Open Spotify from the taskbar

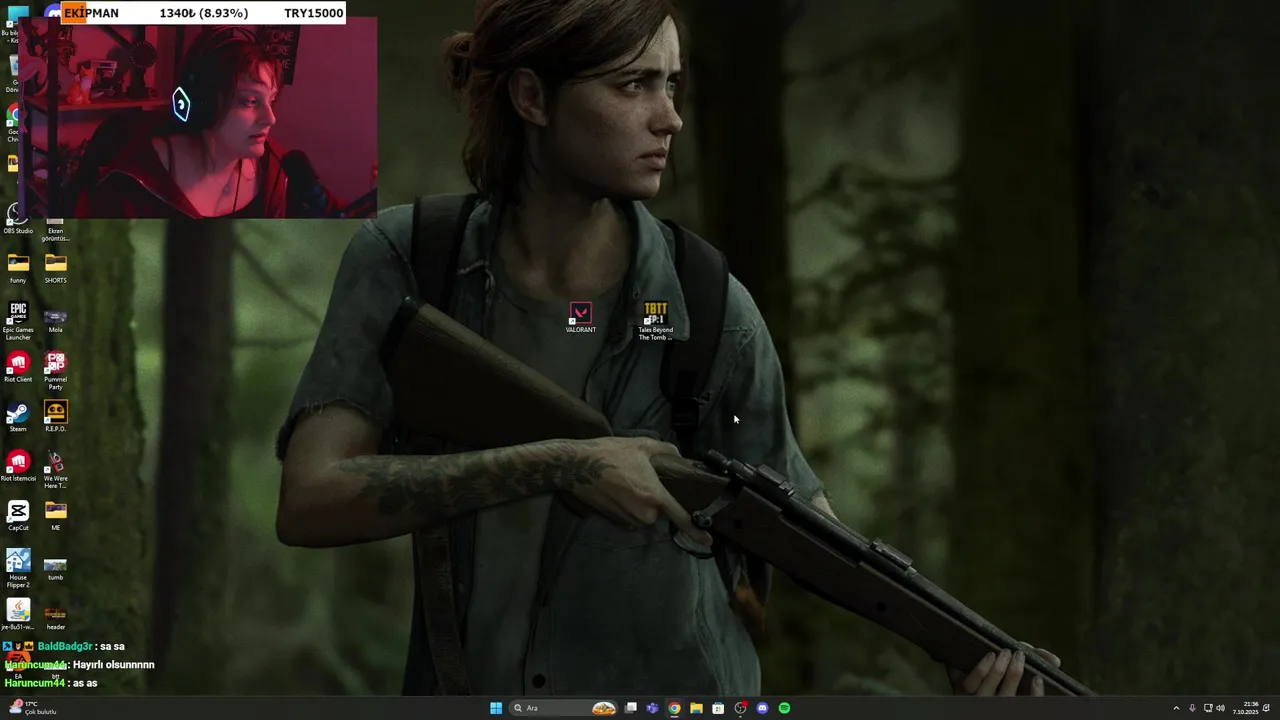point(784,708)
